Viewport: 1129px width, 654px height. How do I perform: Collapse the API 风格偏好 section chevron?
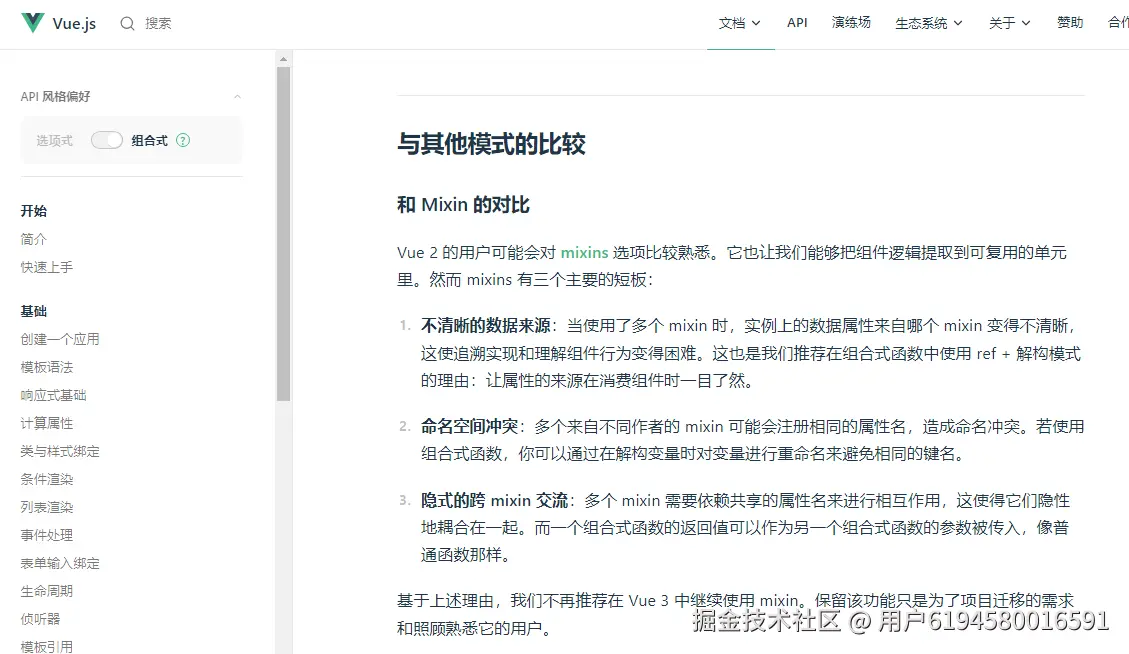coord(238,97)
